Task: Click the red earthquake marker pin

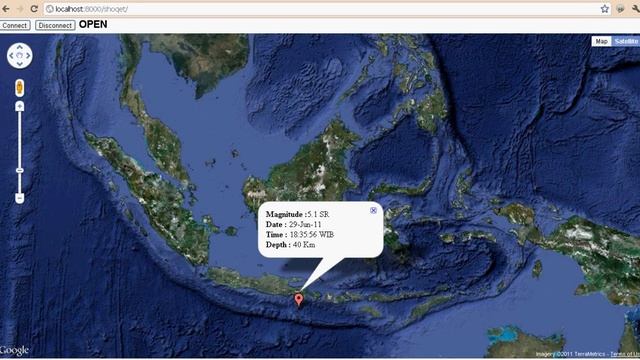Action: 299,300
